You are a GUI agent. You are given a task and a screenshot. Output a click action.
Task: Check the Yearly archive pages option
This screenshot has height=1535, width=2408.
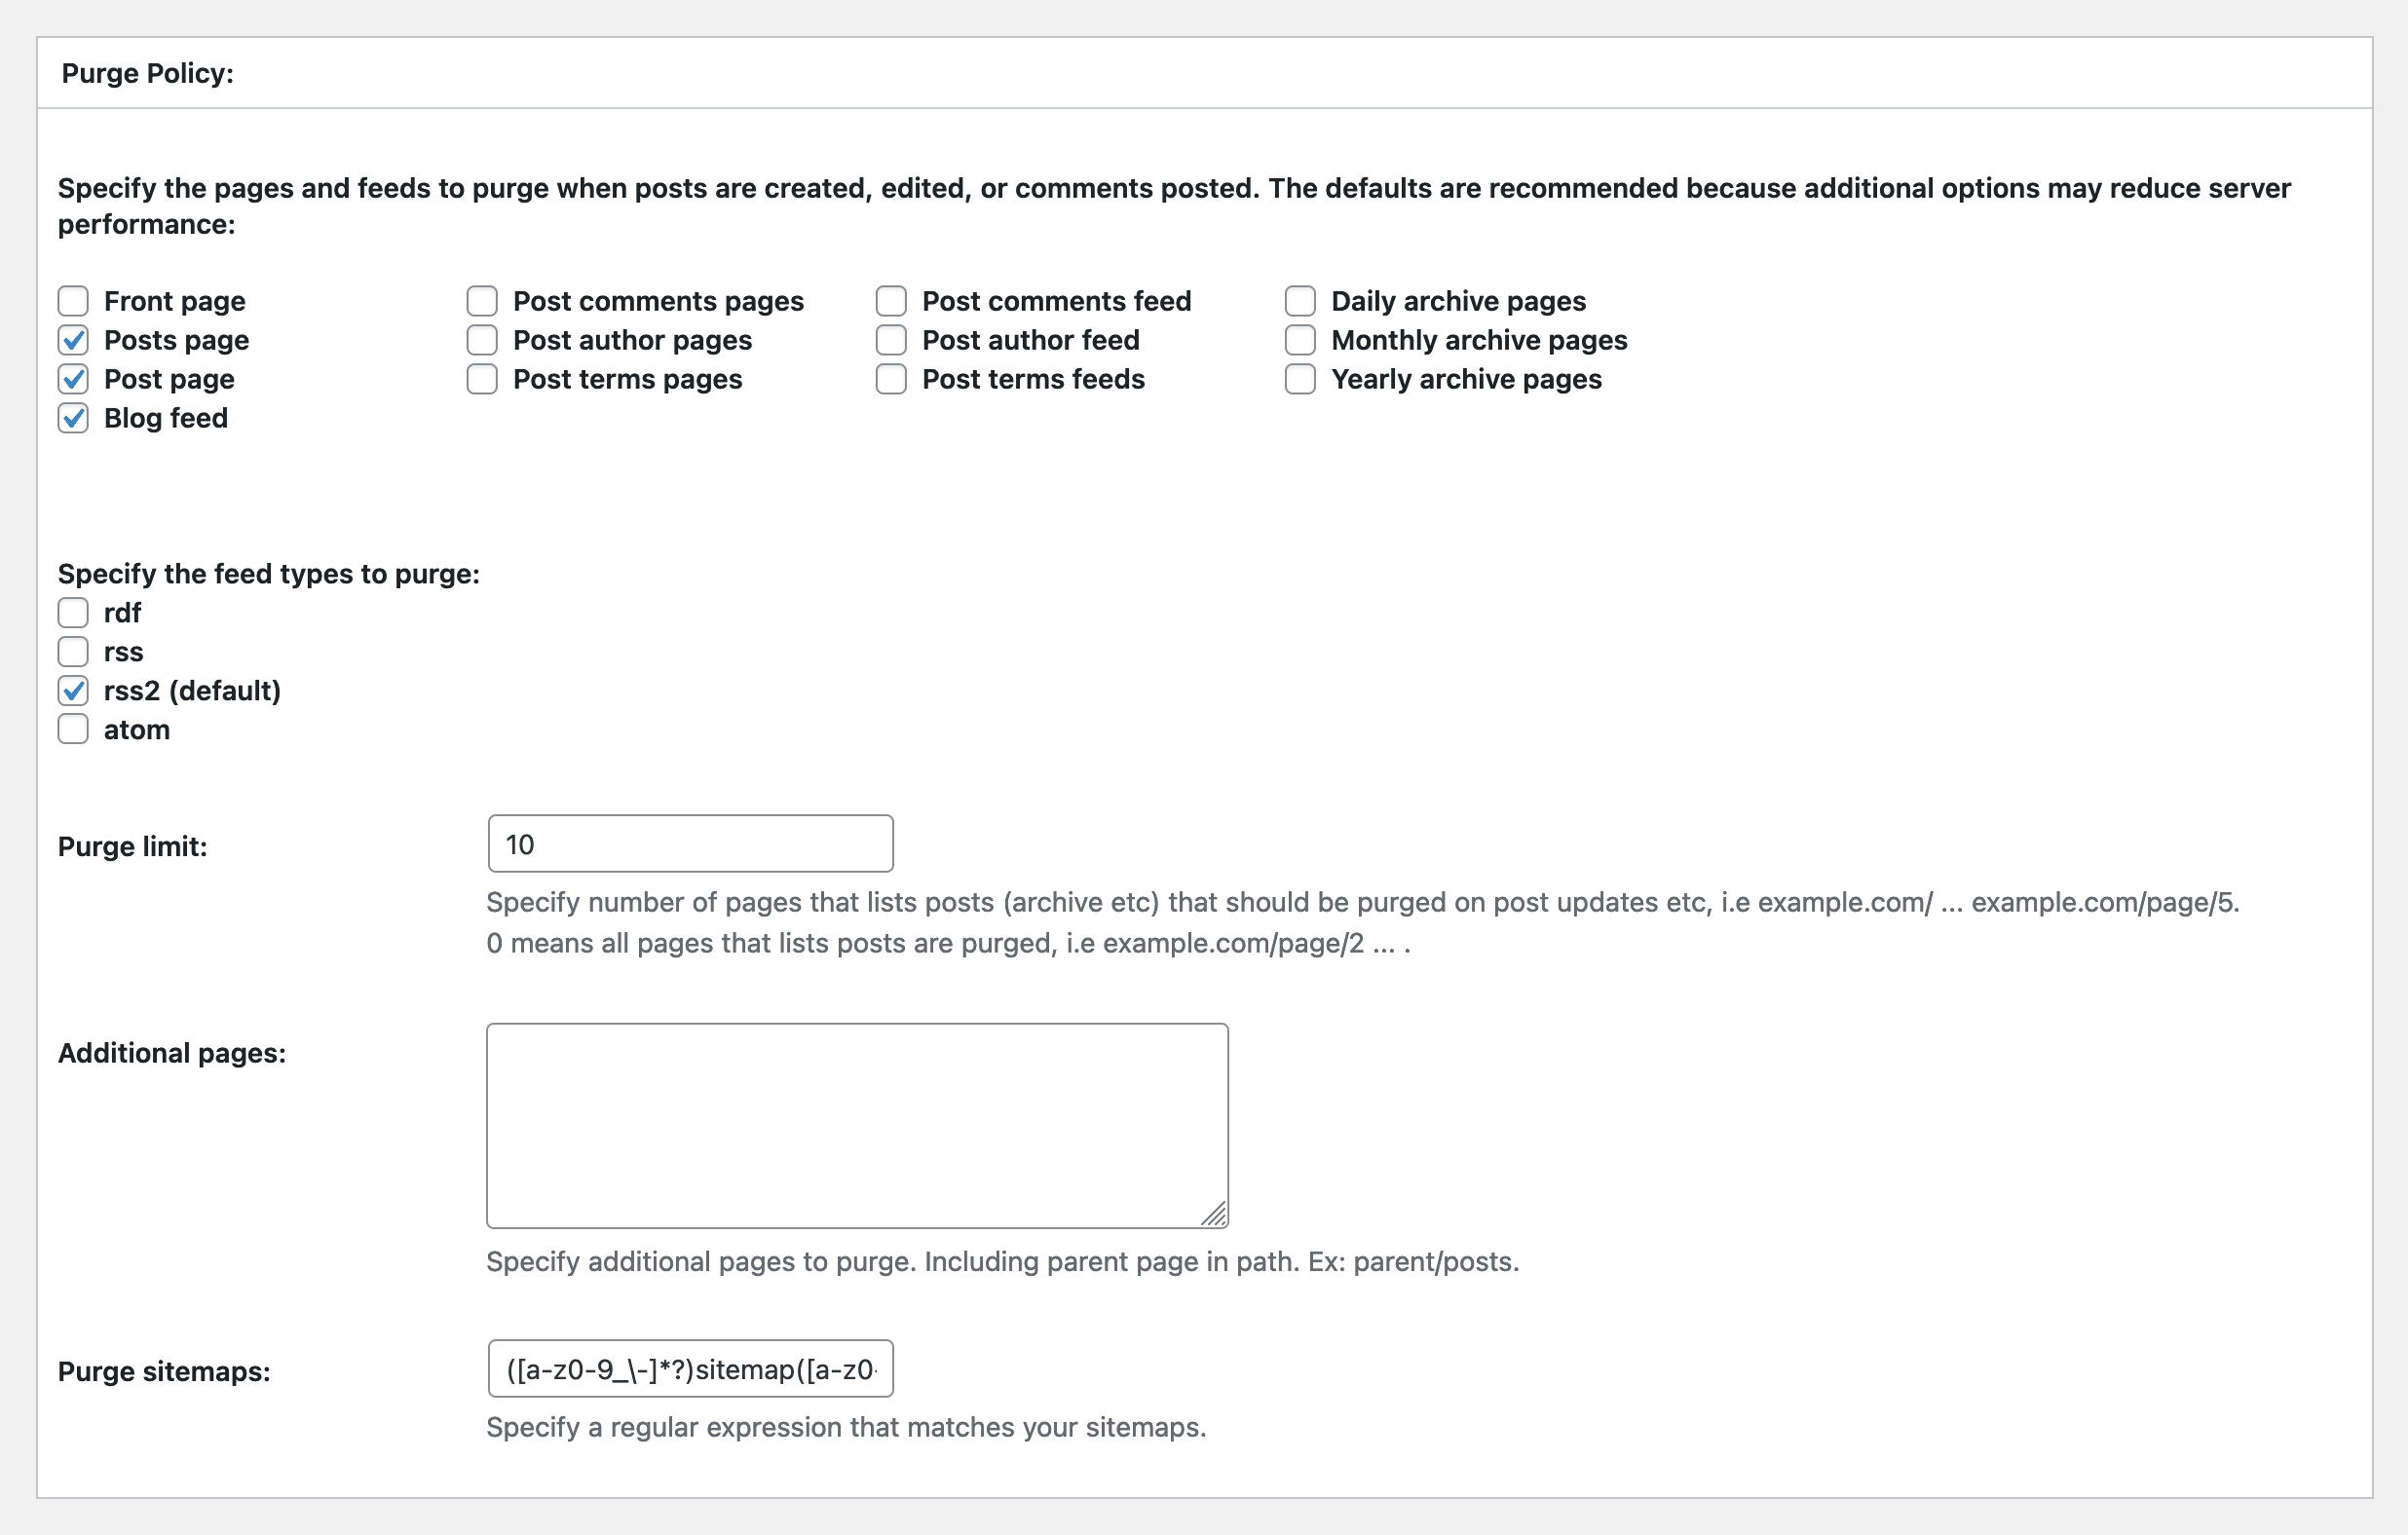pos(1300,379)
